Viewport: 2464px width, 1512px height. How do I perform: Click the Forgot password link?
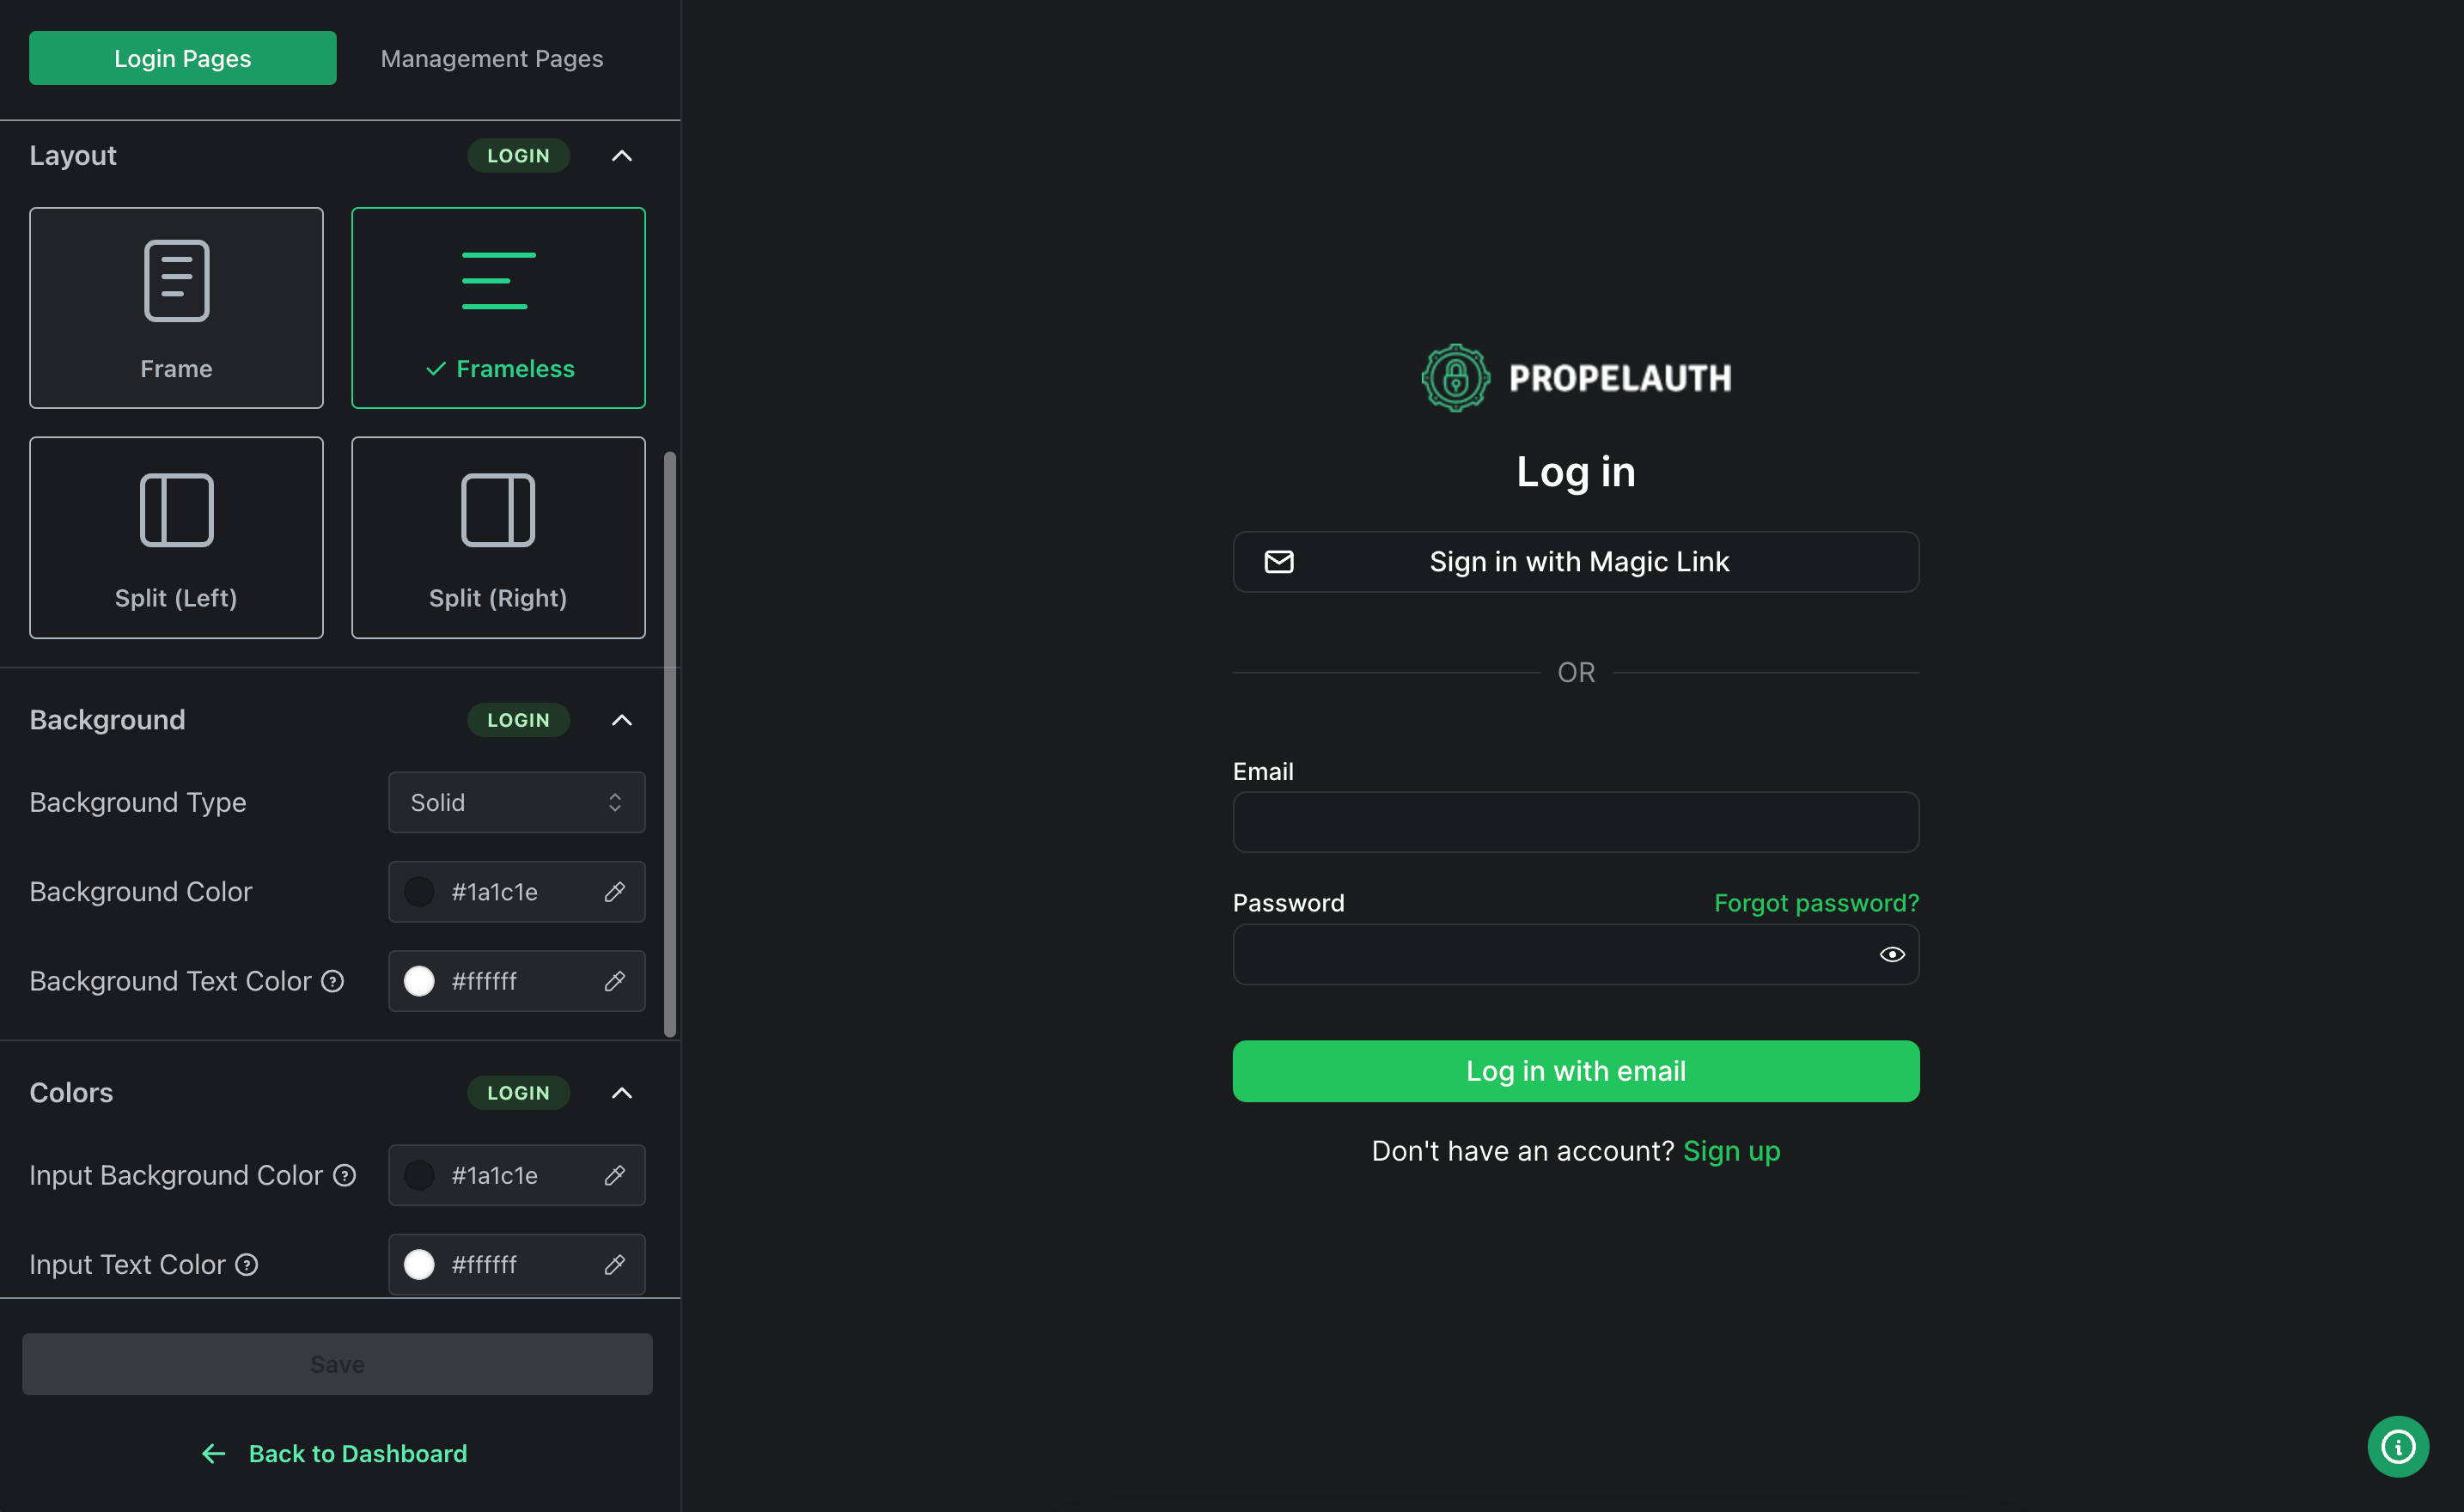pyautogui.click(x=1816, y=901)
